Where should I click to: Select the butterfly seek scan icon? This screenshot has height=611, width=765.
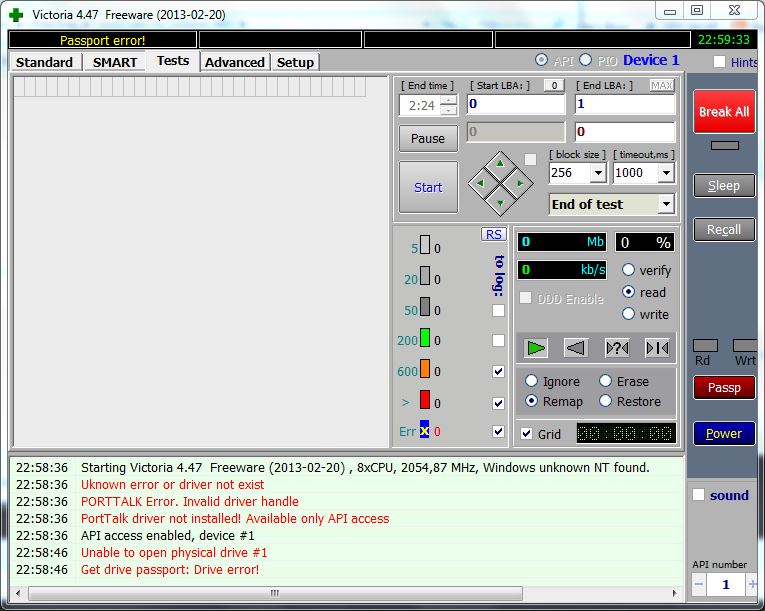(x=657, y=348)
